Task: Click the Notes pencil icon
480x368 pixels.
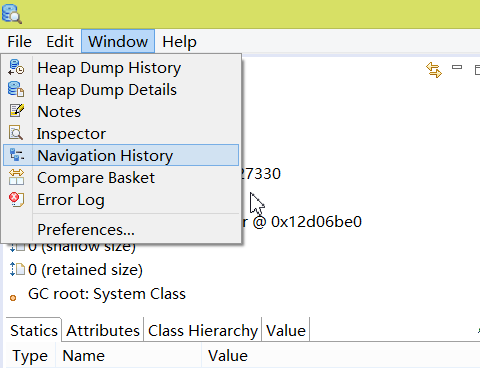Action: [16, 111]
